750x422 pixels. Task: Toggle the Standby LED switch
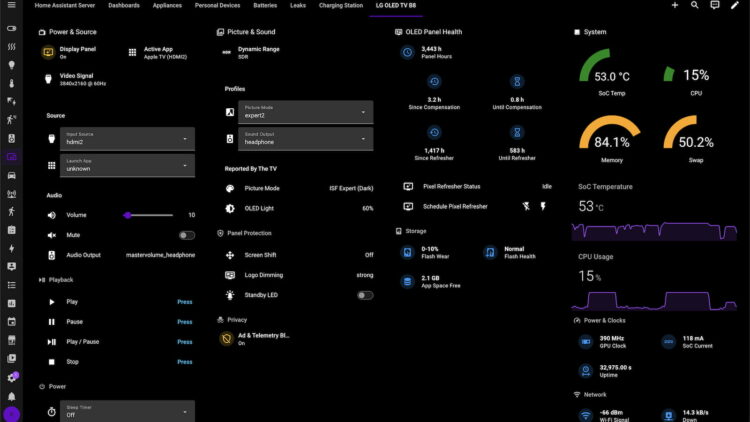[x=365, y=295]
